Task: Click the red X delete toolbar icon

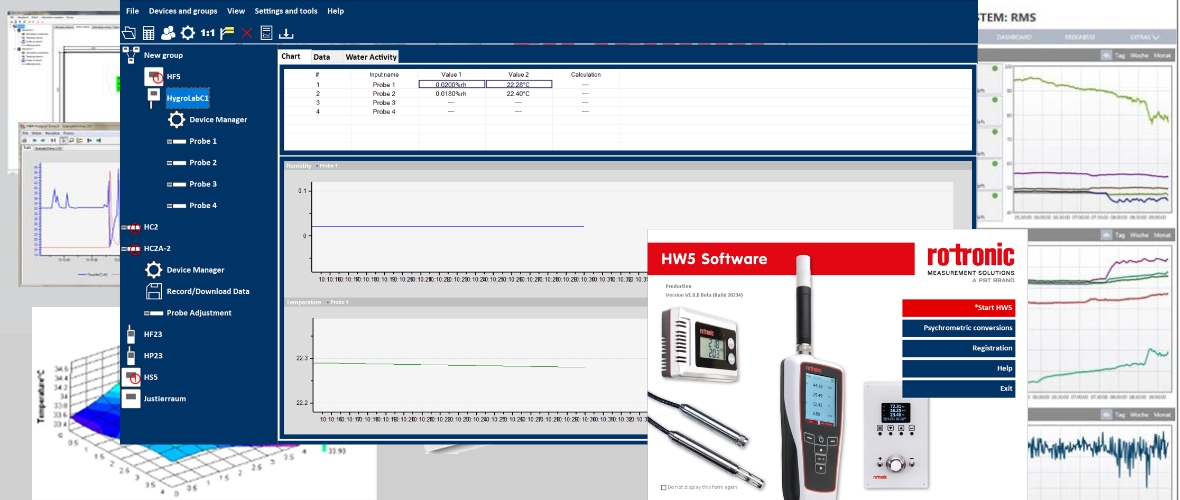Action: (246, 33)
